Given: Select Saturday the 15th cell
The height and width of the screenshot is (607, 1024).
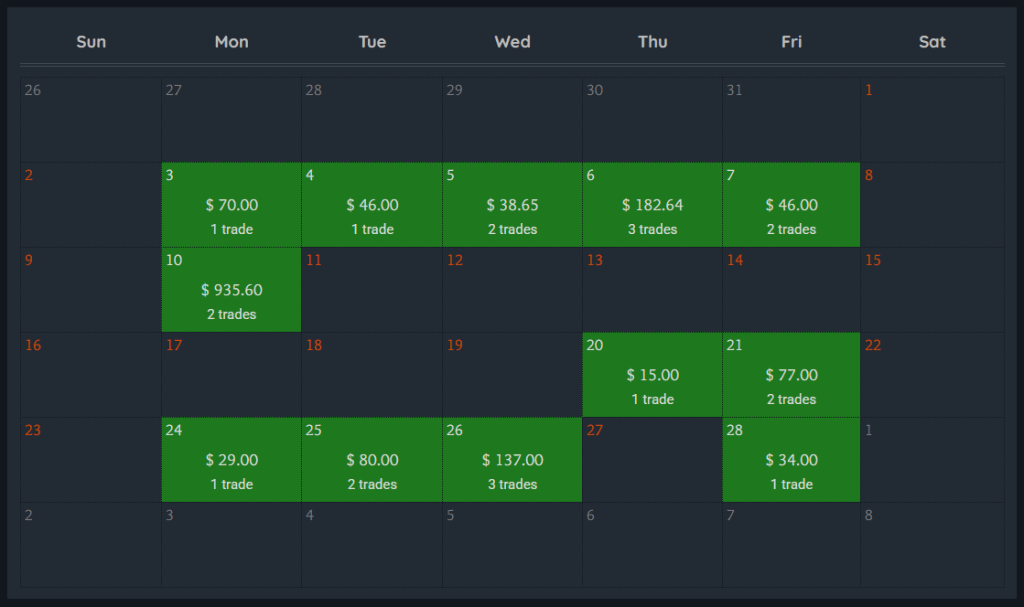Looking at the screenshot, I should 932,290.
